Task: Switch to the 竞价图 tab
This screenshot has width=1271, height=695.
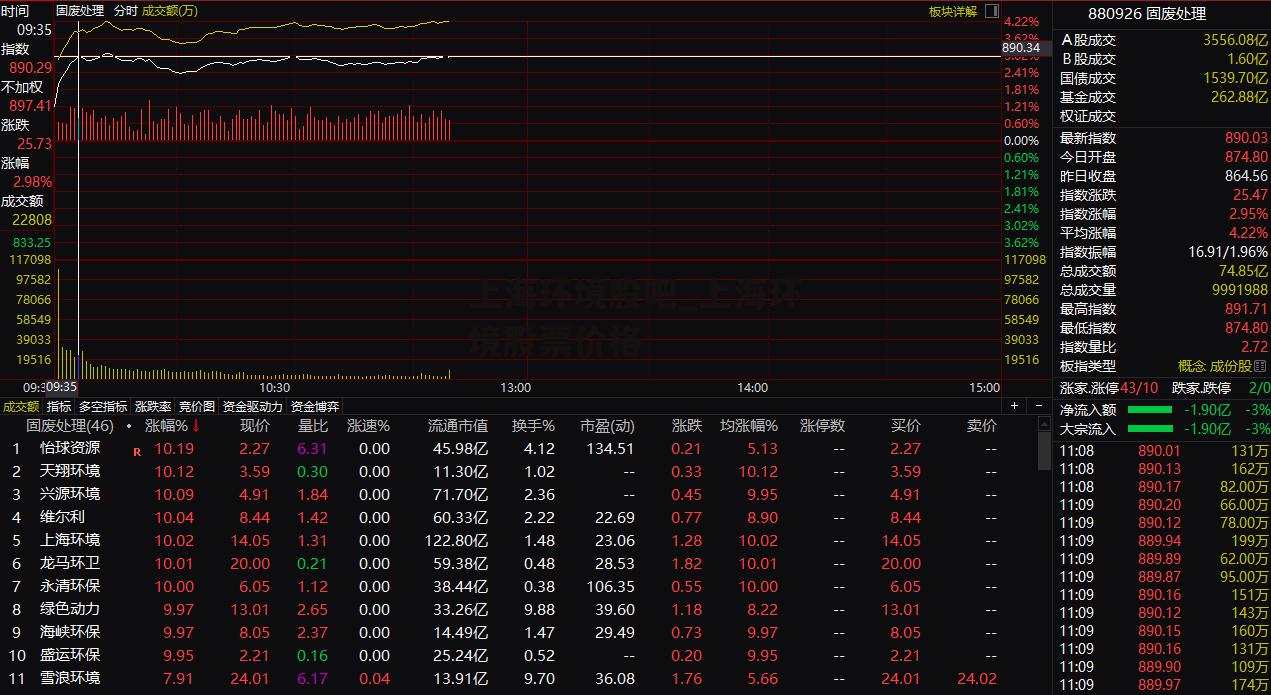Action: pyautogui.click(x=197, y=407)
